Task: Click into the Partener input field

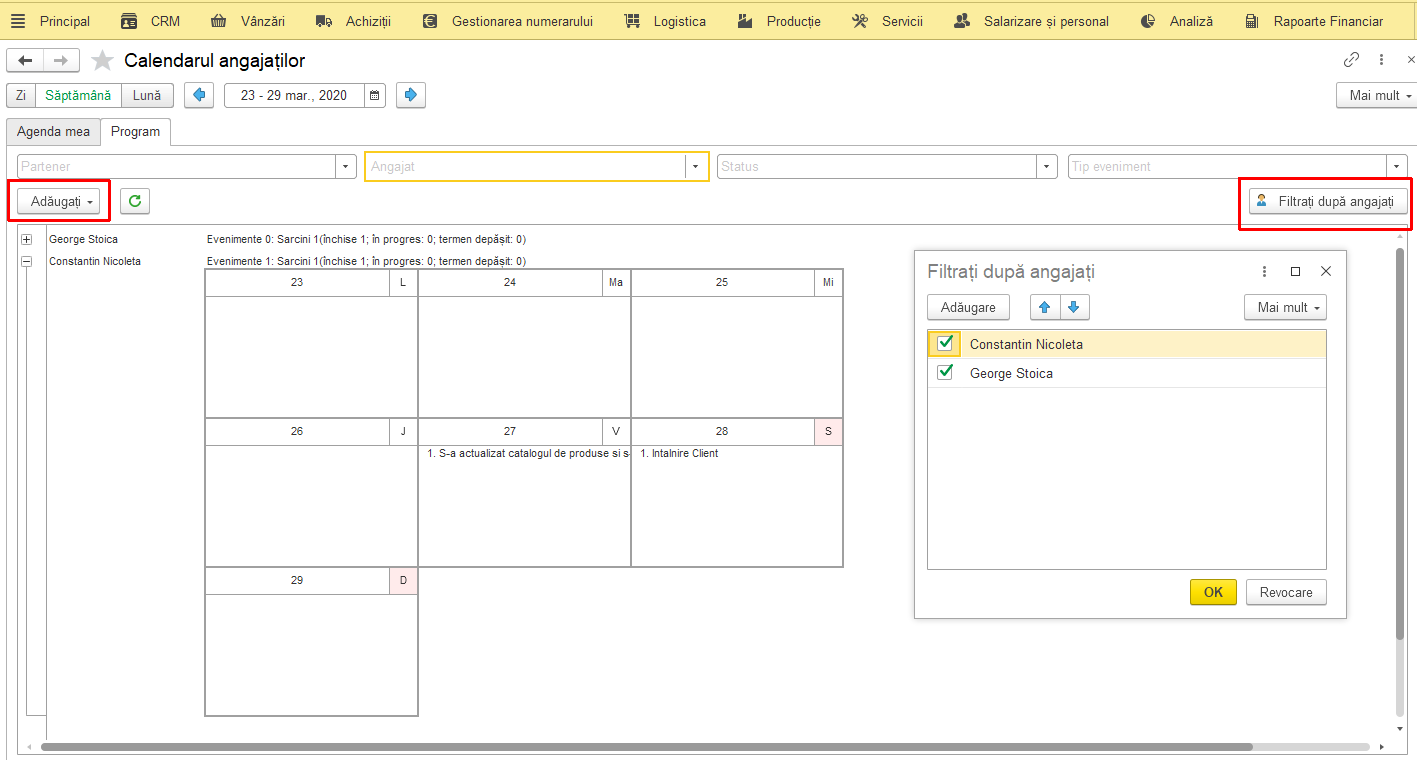Action: coord(176,166)
